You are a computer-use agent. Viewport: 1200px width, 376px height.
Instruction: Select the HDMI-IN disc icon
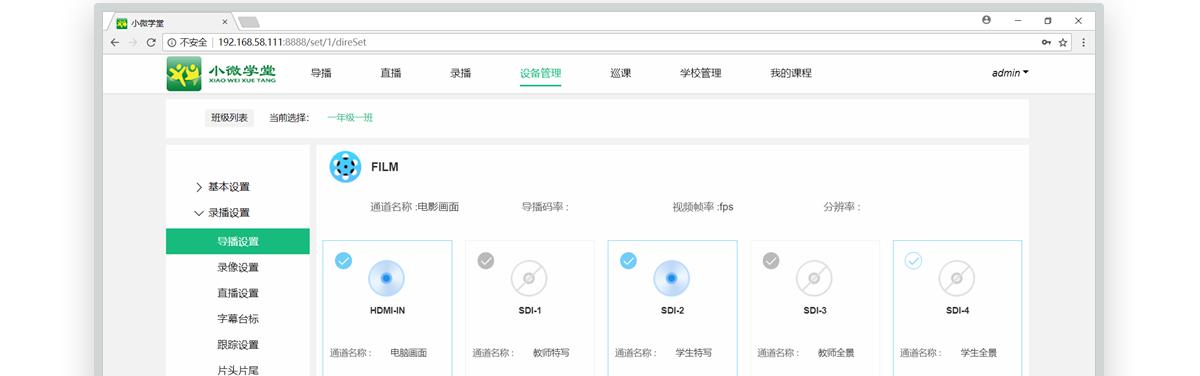[x=387, y=278]
